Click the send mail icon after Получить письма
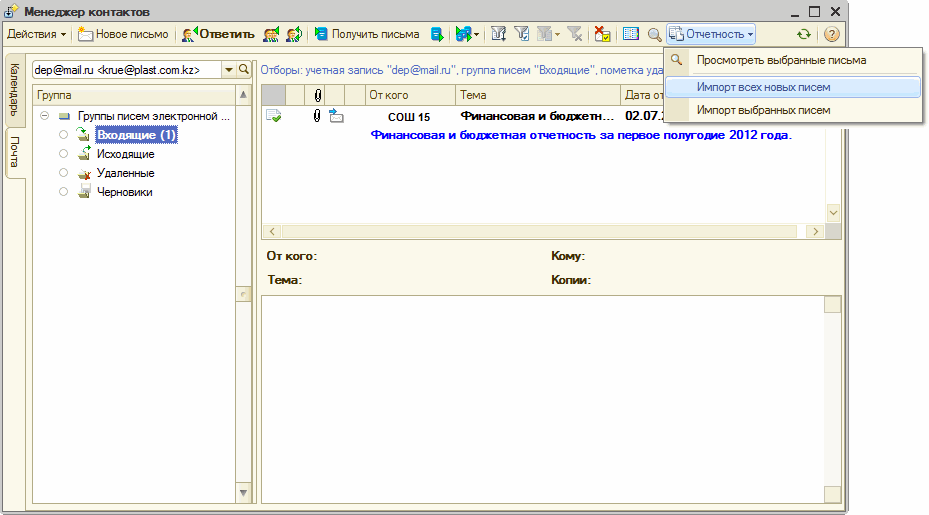 tap(437, 34)
